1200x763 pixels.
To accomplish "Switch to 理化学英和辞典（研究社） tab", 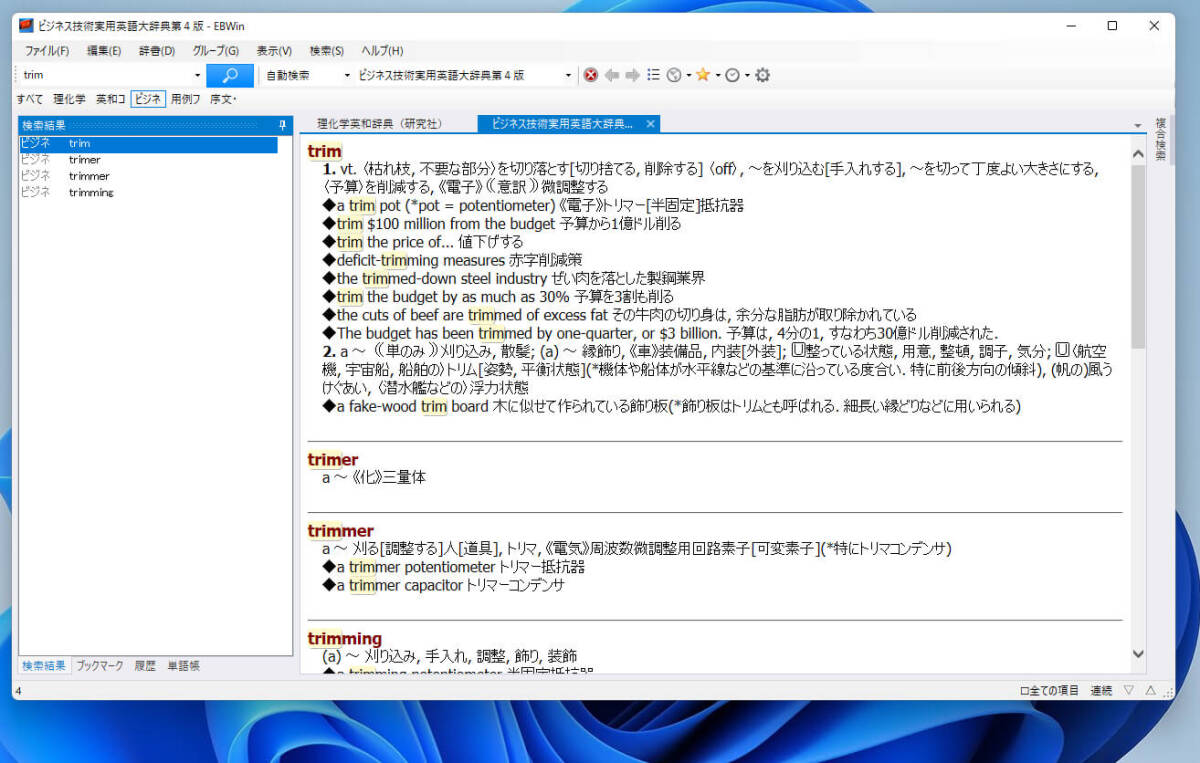I will tap(379, 124).
